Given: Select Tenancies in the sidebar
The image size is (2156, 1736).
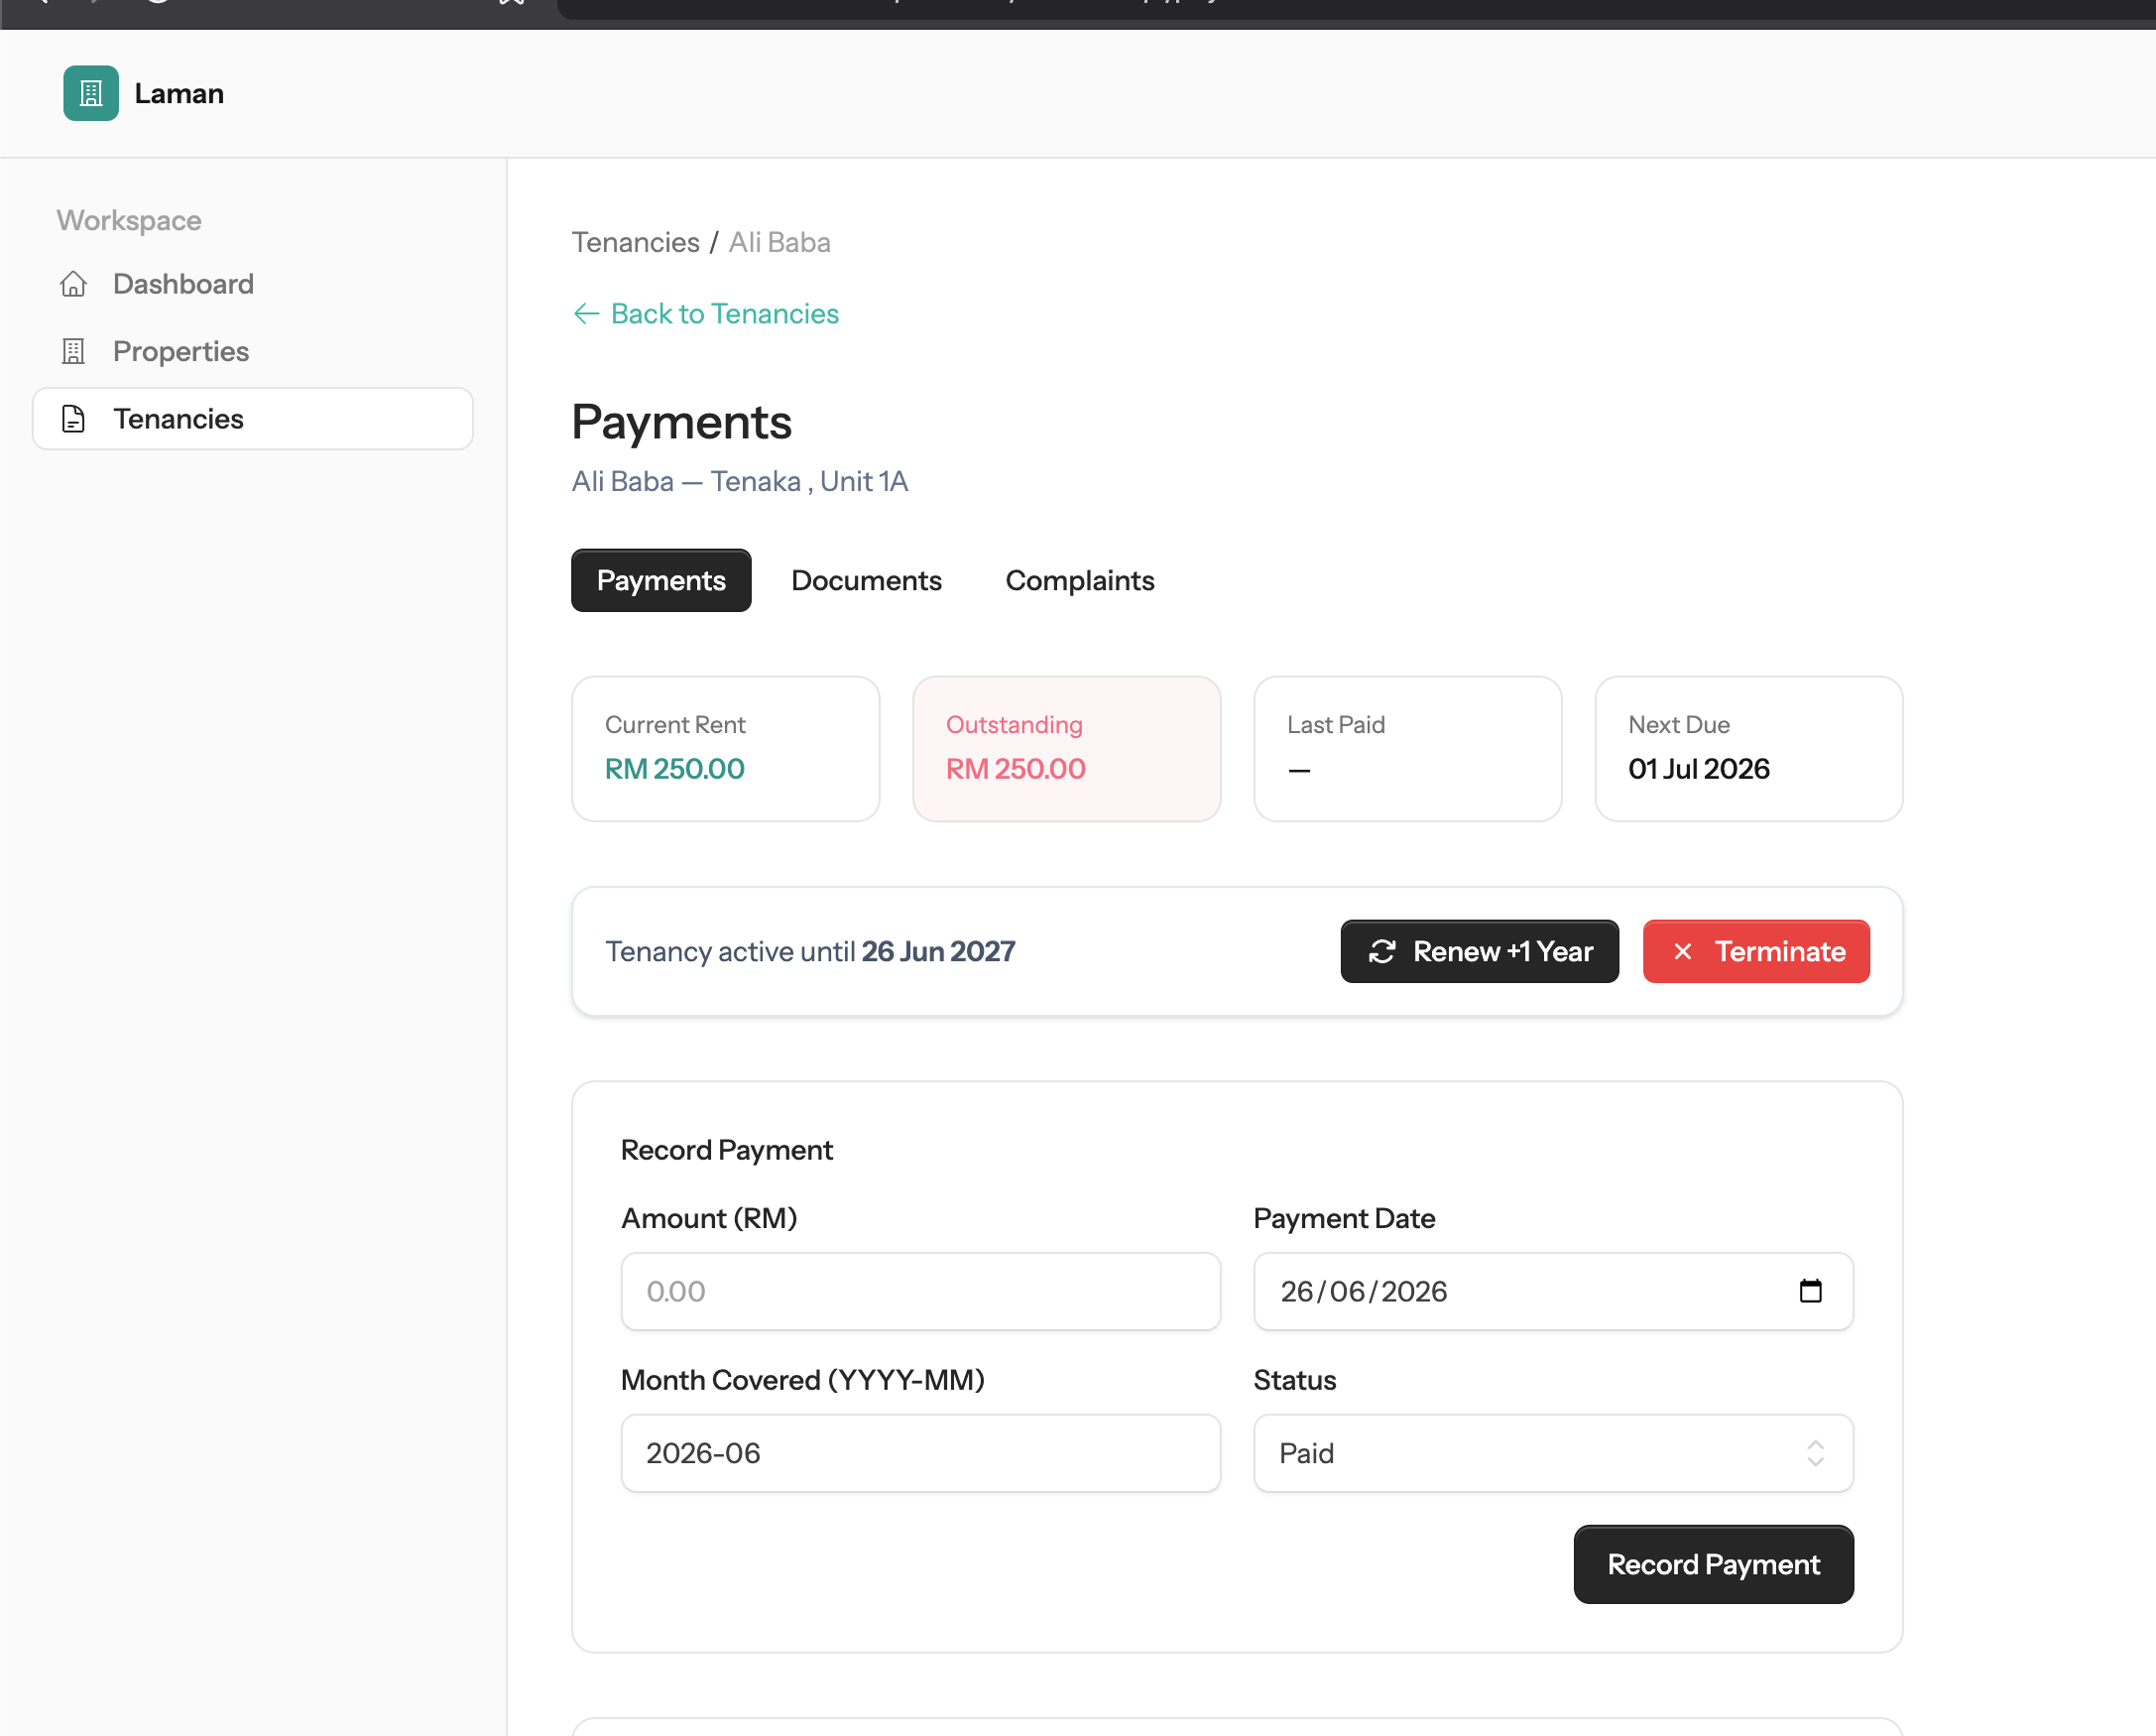Looking at the screenshot, I should (x=253, y=418).
